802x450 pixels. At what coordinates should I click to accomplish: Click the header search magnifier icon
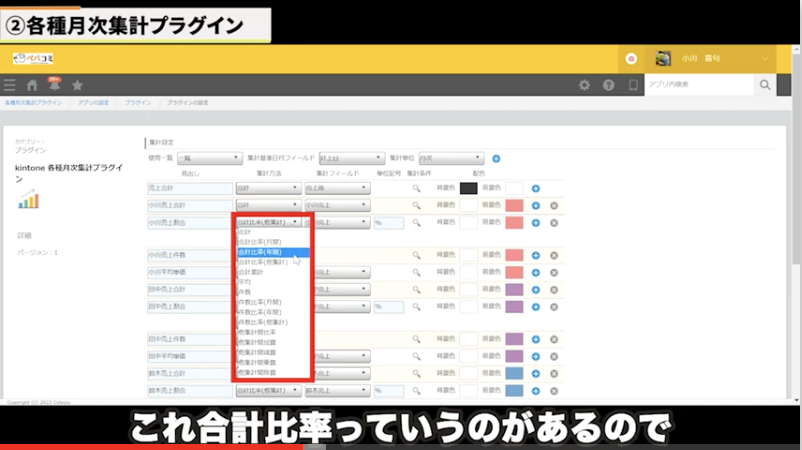point(765,86)
